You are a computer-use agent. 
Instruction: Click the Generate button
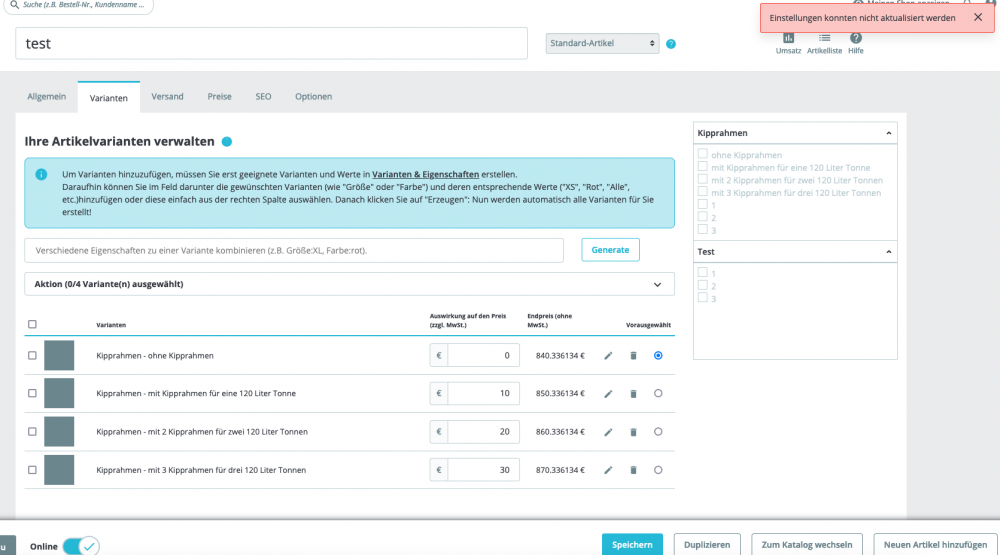(610, 250)
